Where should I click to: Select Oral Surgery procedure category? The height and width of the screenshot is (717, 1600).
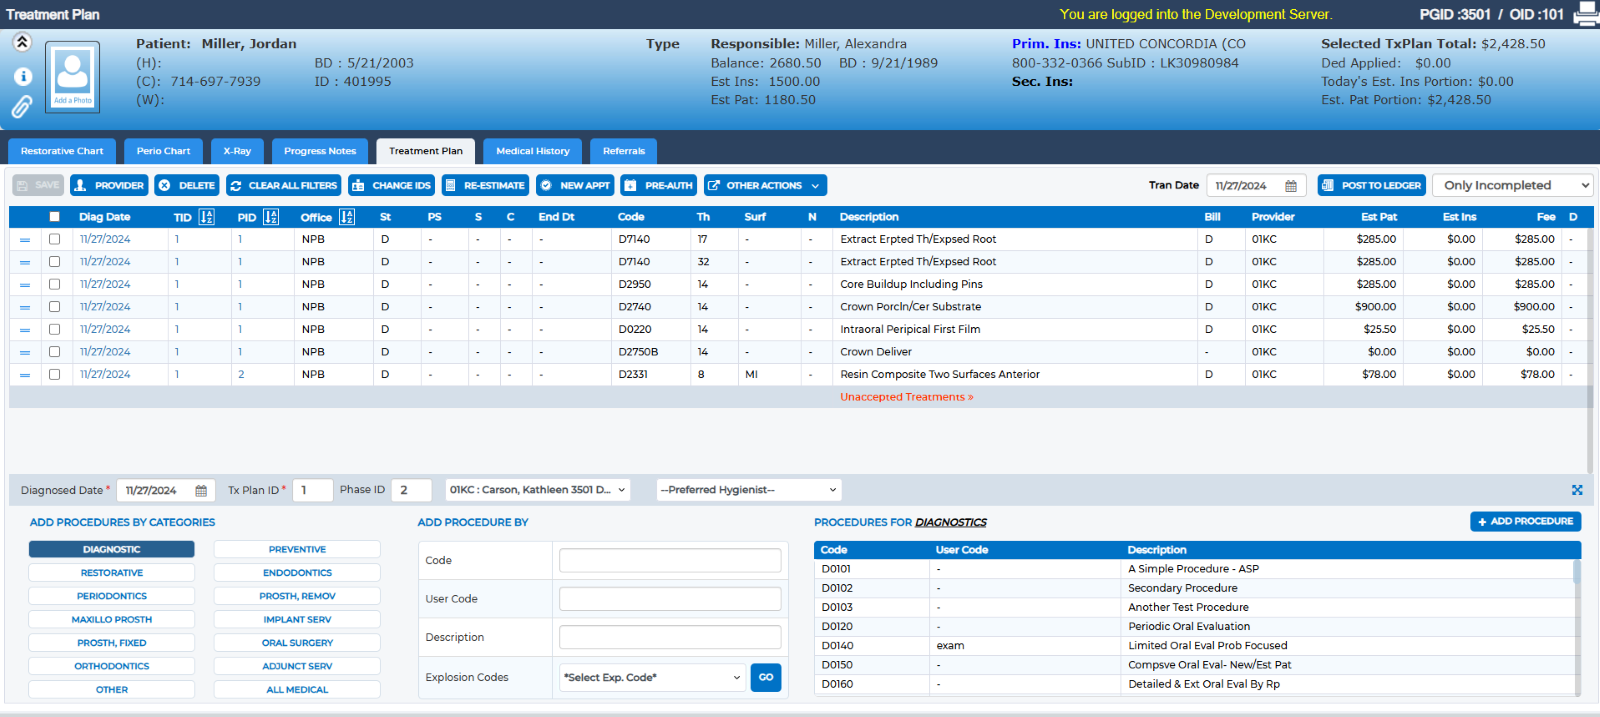pyautogui.click(x=297, y=643)
